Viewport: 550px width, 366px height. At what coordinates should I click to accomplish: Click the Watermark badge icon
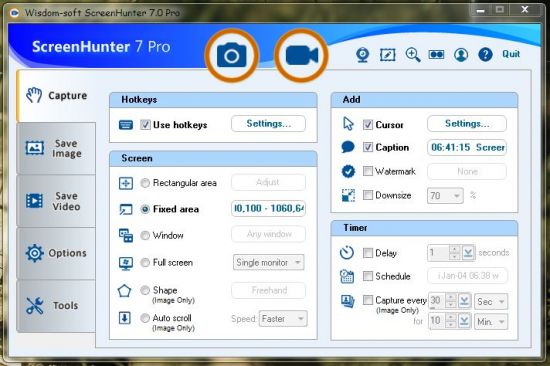[348, 171]
